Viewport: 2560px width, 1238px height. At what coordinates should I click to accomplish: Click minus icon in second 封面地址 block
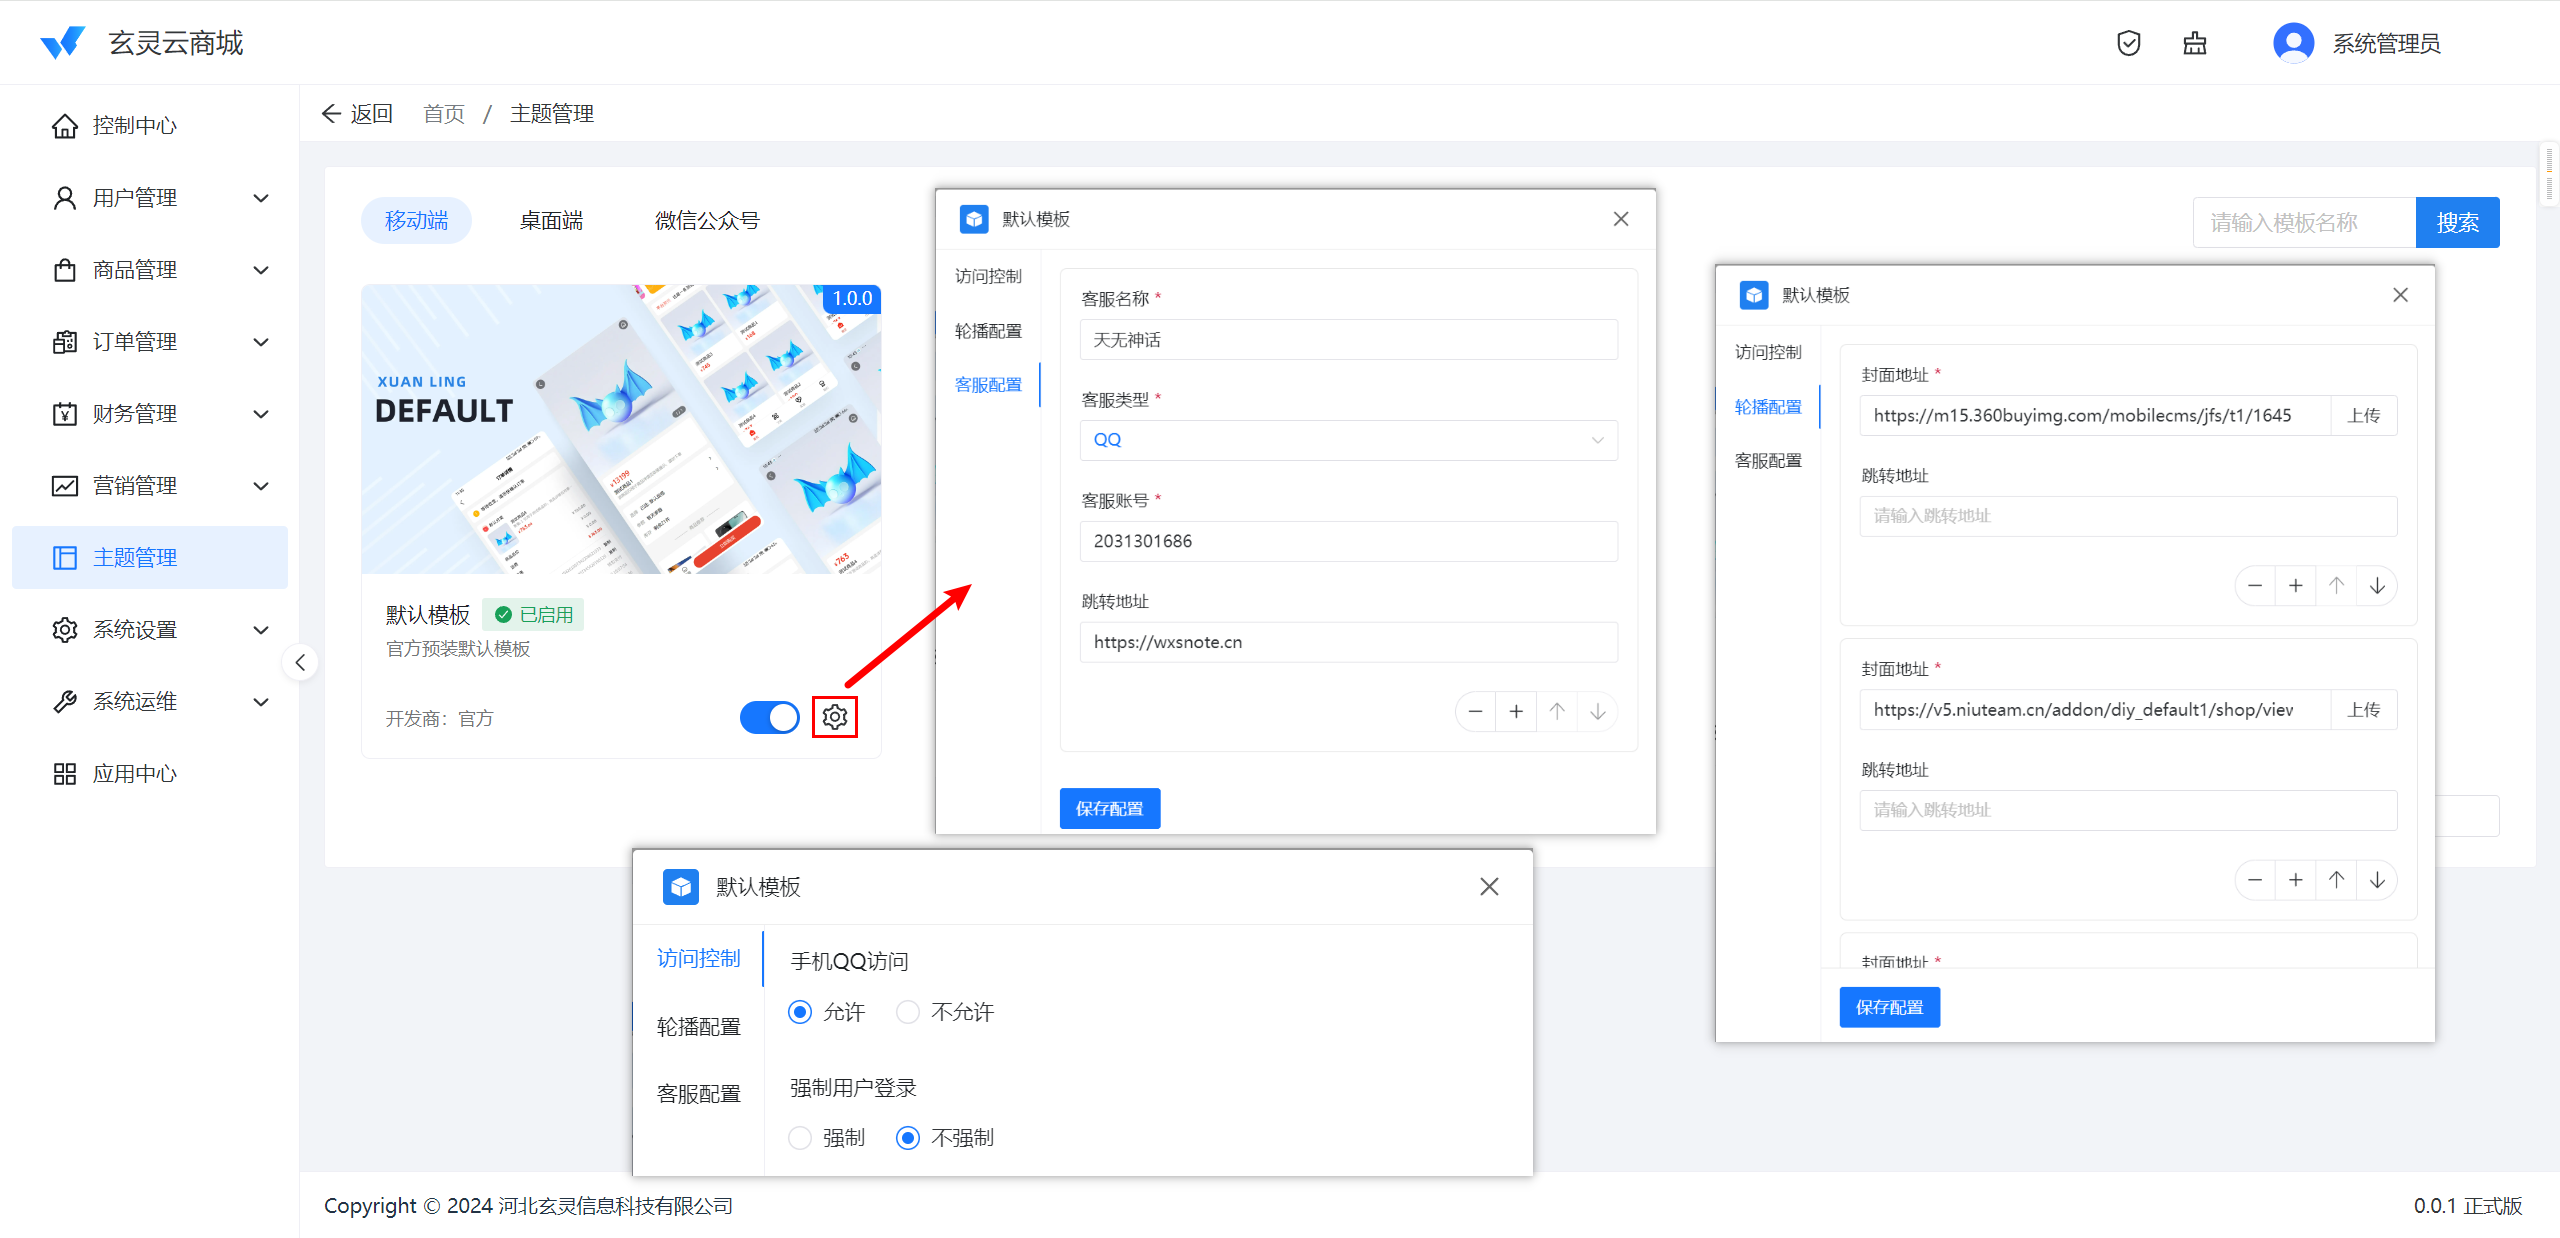tap(2255, 880)
